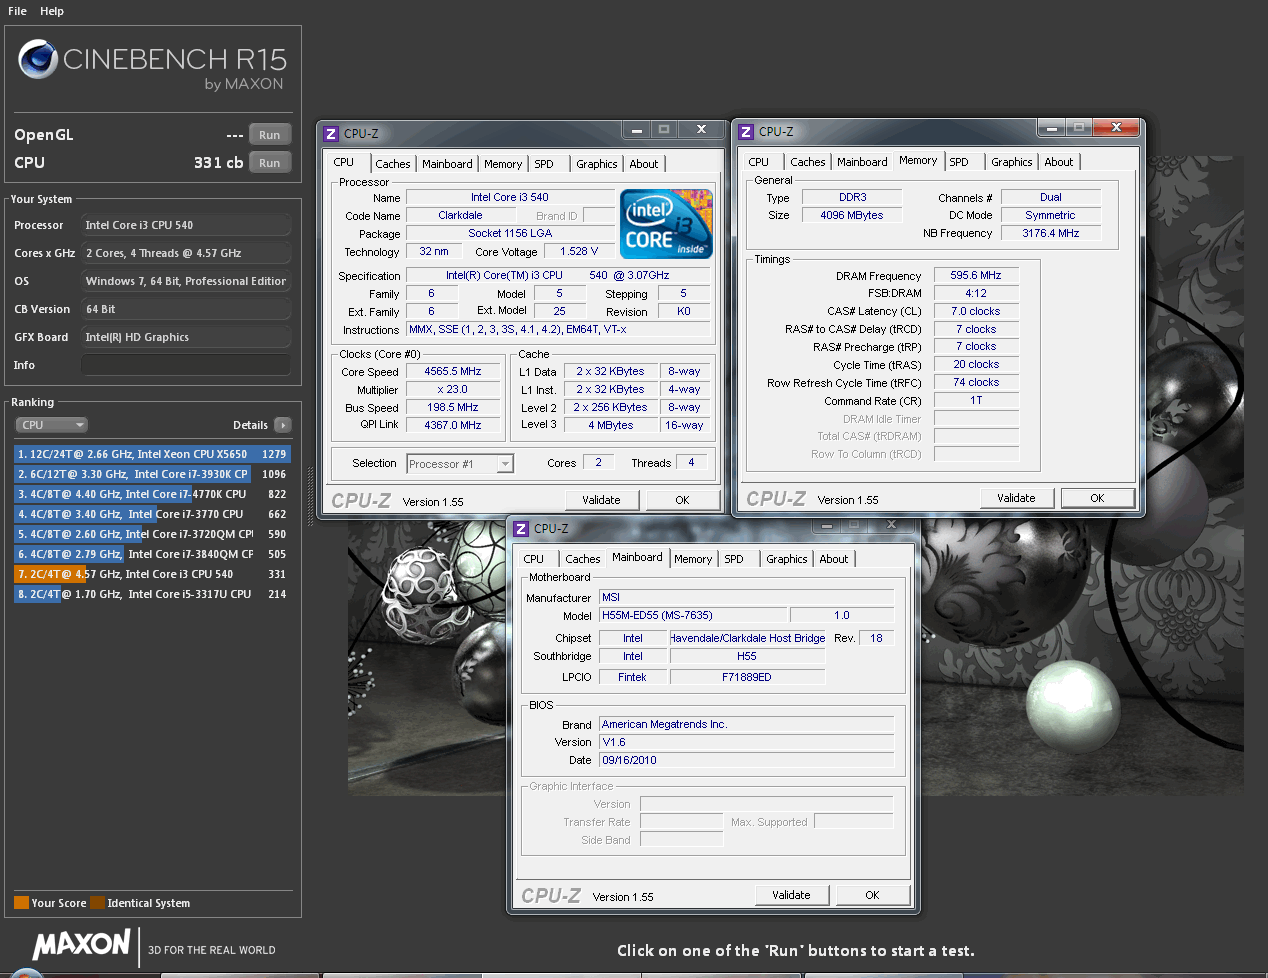Open Mainboard tab in memory CPU-Z window
Image resolution: width=1268 pixels, height=978 pixels.
(862, 162)
